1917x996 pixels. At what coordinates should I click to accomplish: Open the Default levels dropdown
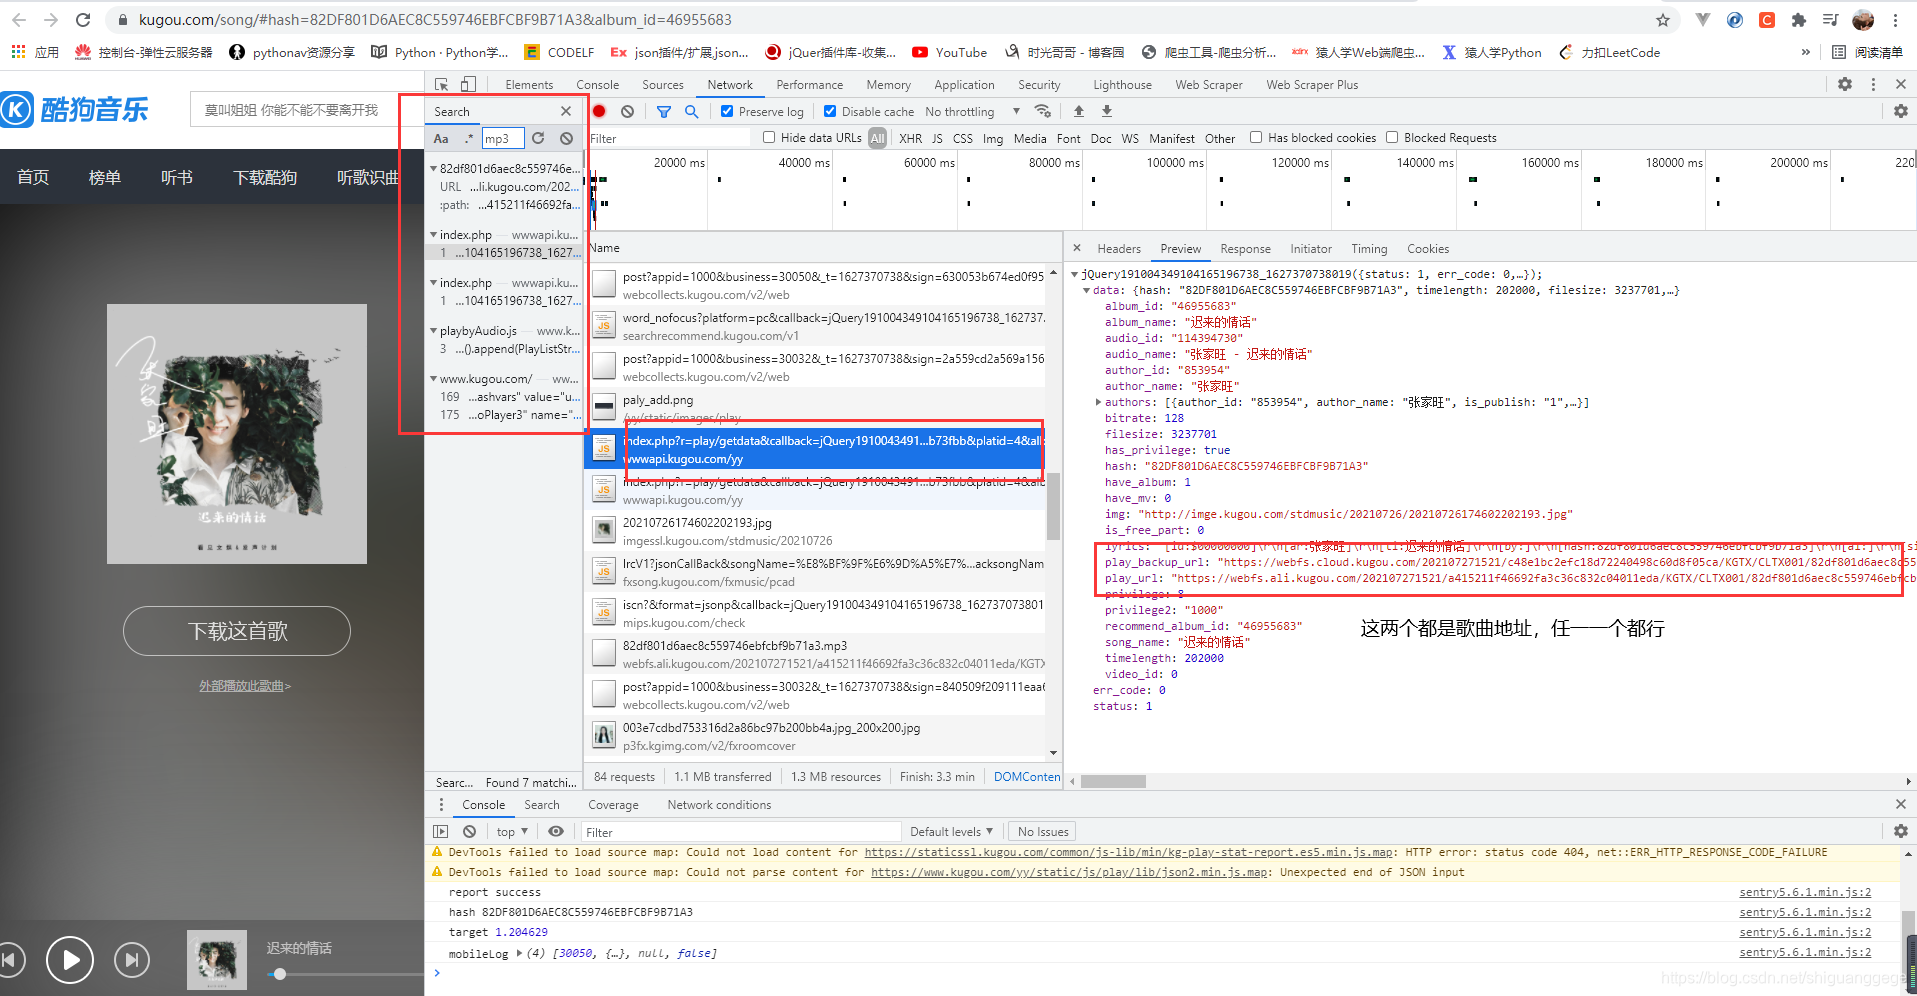tap(951, 831)
